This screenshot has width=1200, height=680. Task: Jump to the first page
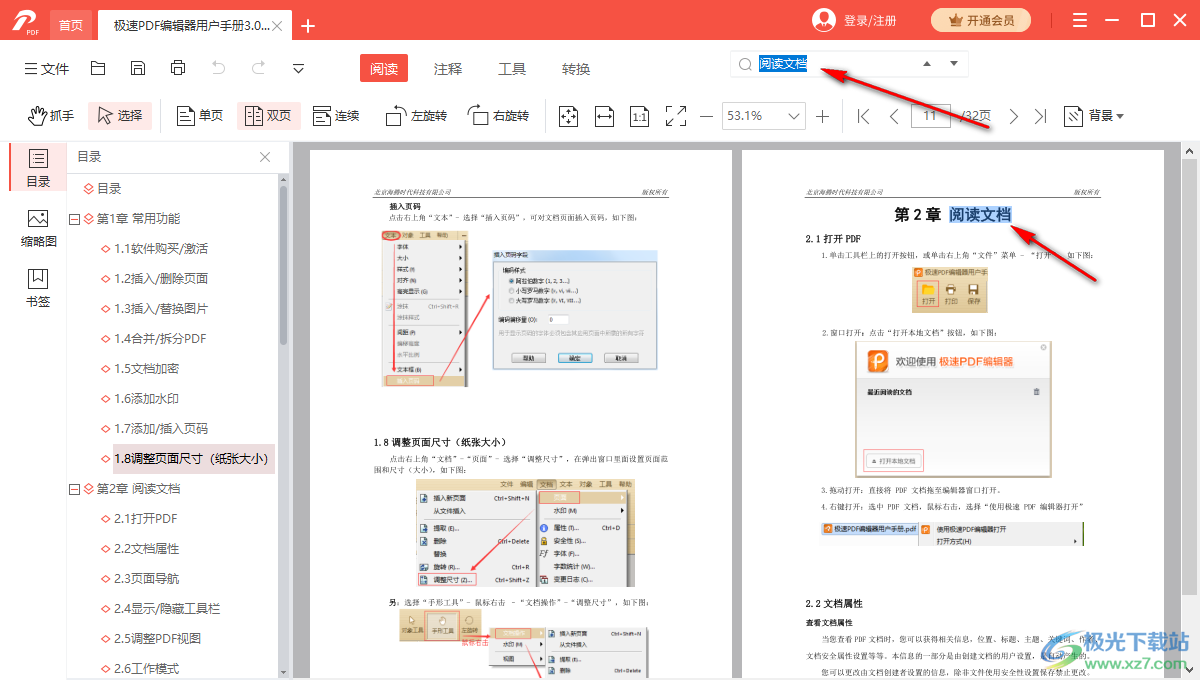[x=864, y=116]
